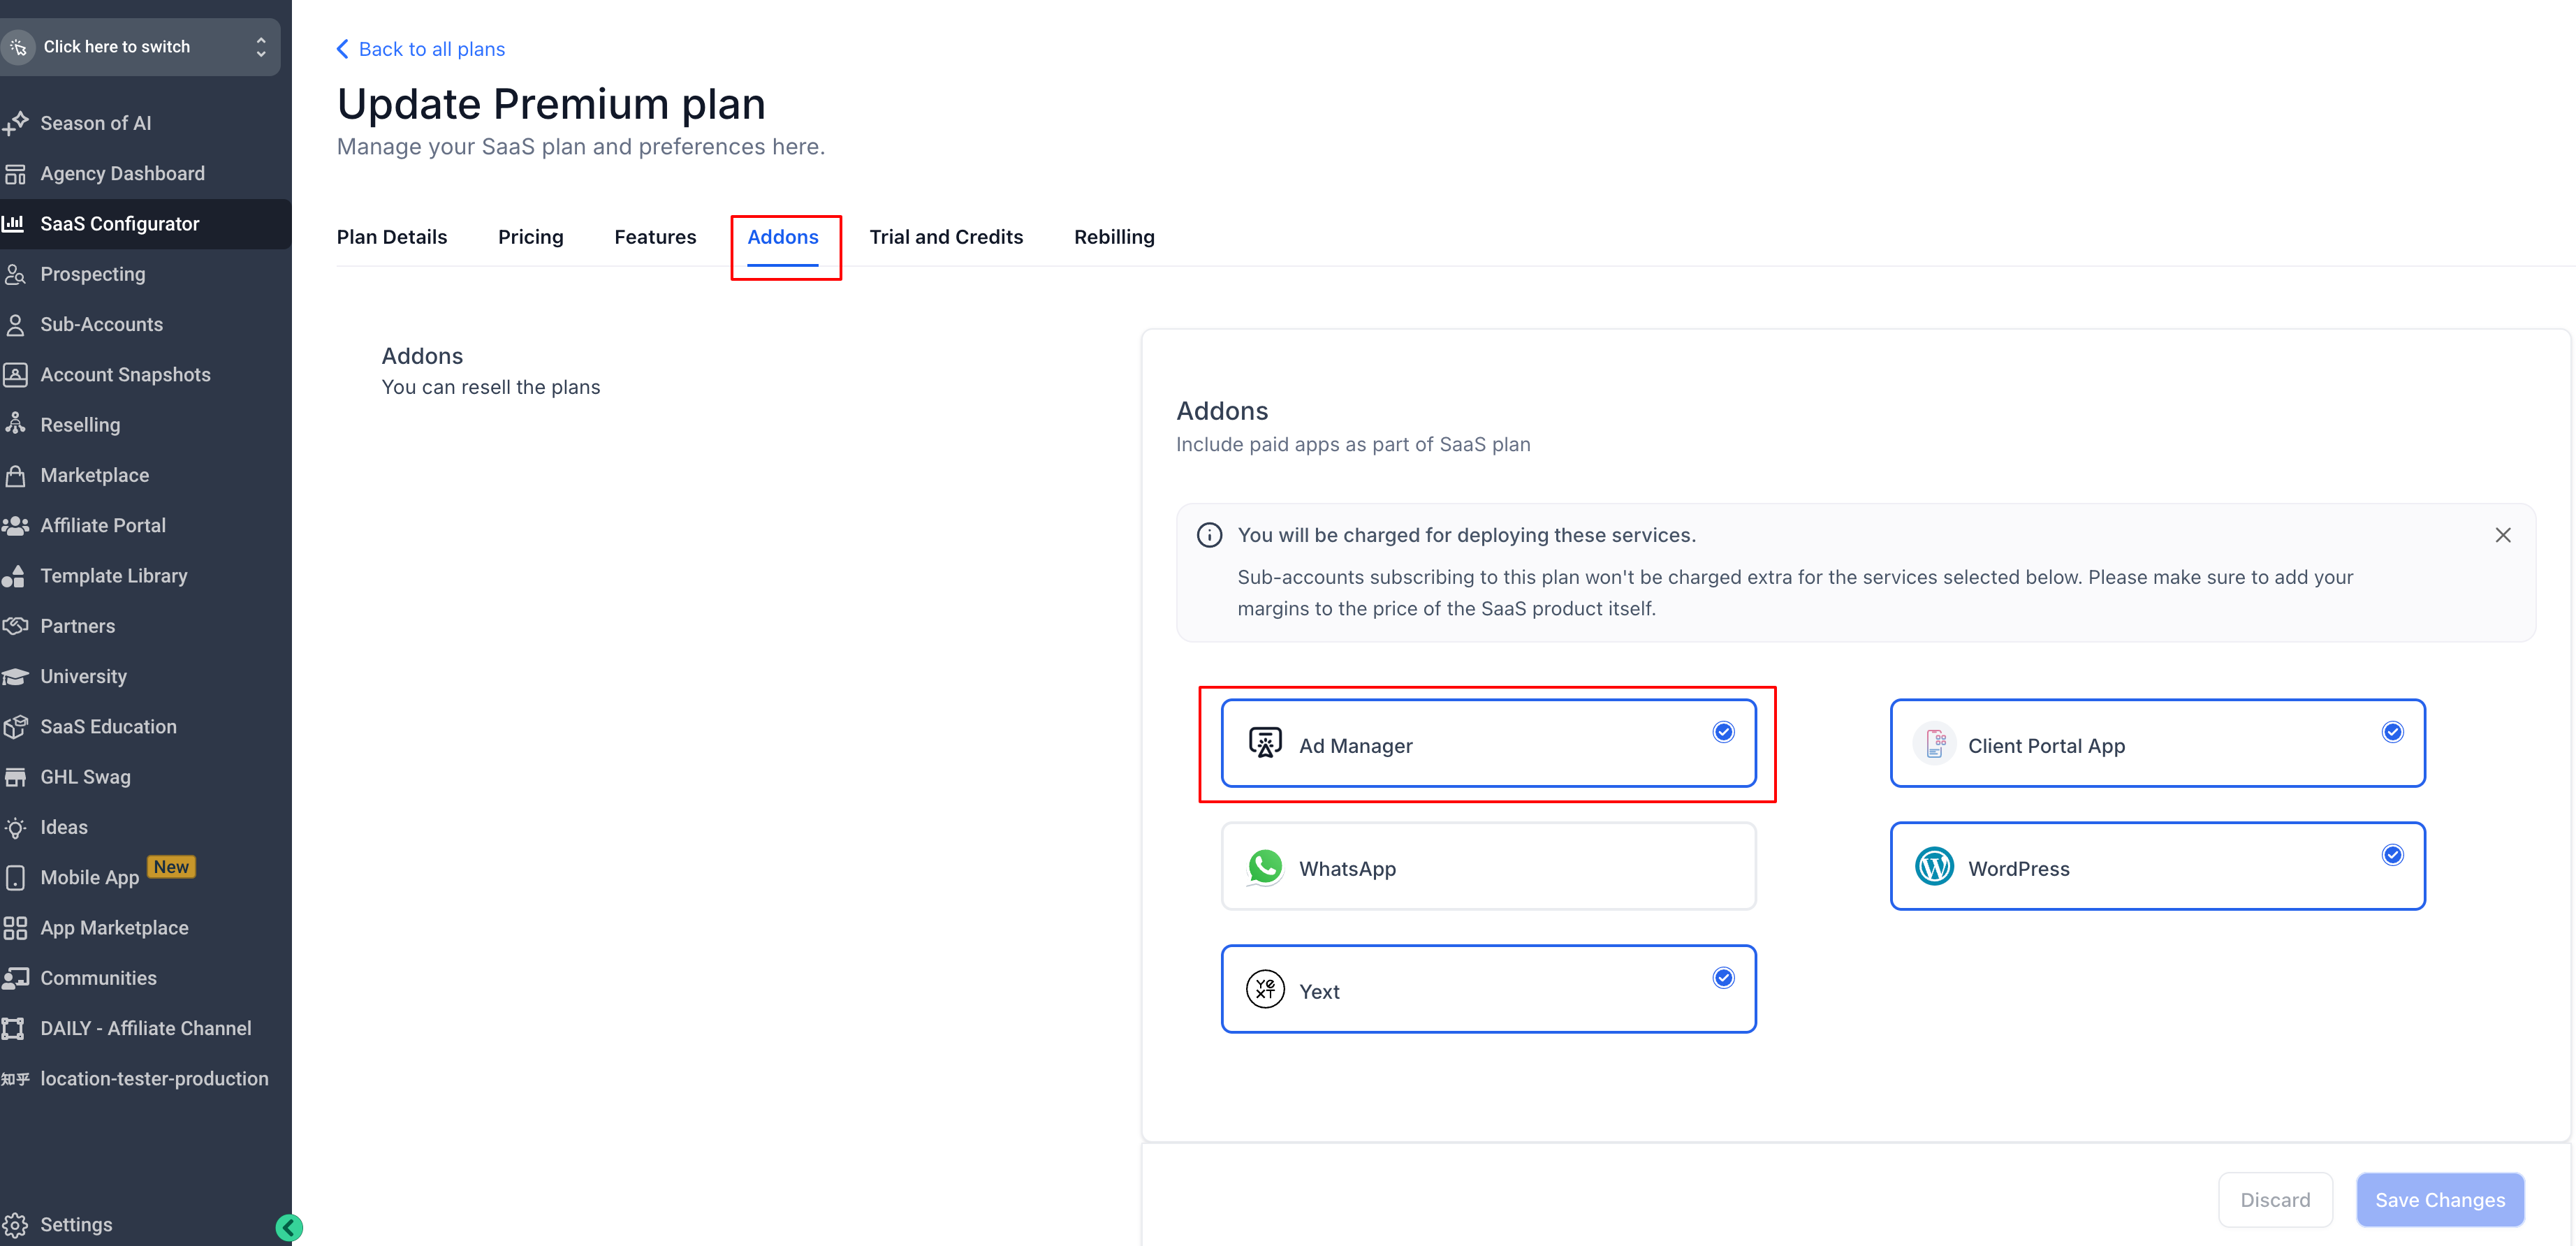This screenshot has height=1246, width=2576.
Task: Collapse the sidebar using green chevron
Action: 289,1227
